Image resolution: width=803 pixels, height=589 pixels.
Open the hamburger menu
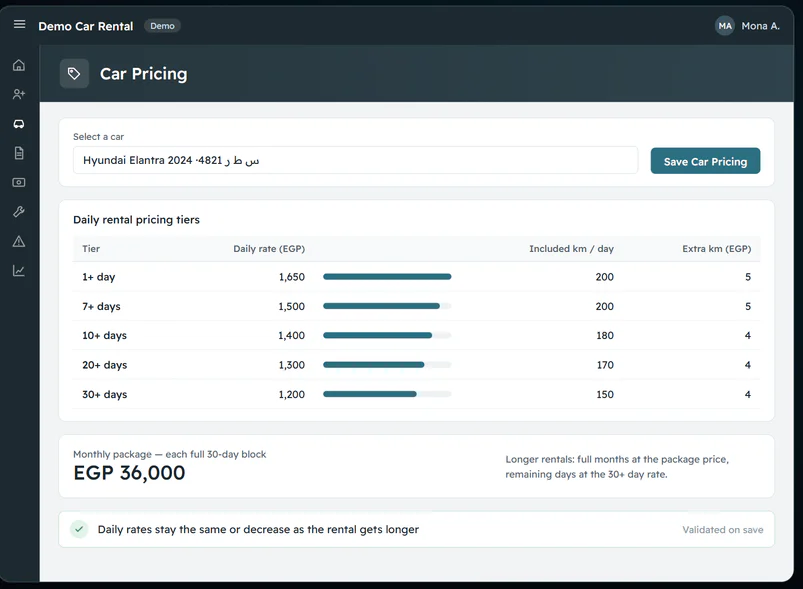(19, 24)
